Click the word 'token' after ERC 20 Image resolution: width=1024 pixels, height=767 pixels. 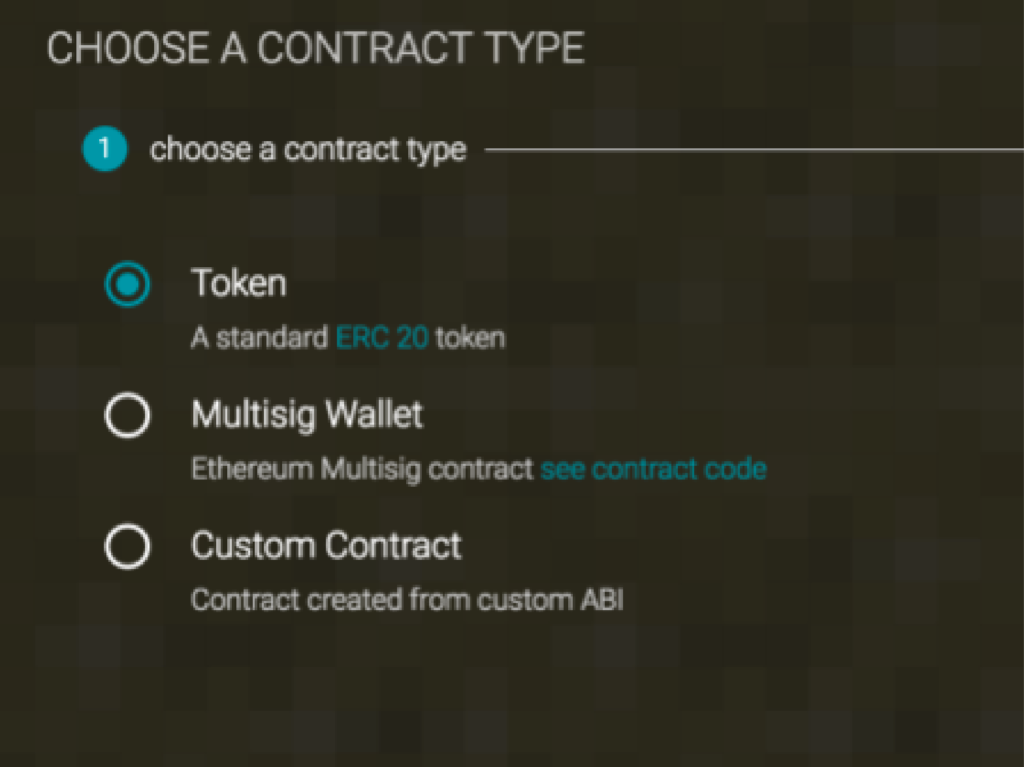[x=470, y=338]
